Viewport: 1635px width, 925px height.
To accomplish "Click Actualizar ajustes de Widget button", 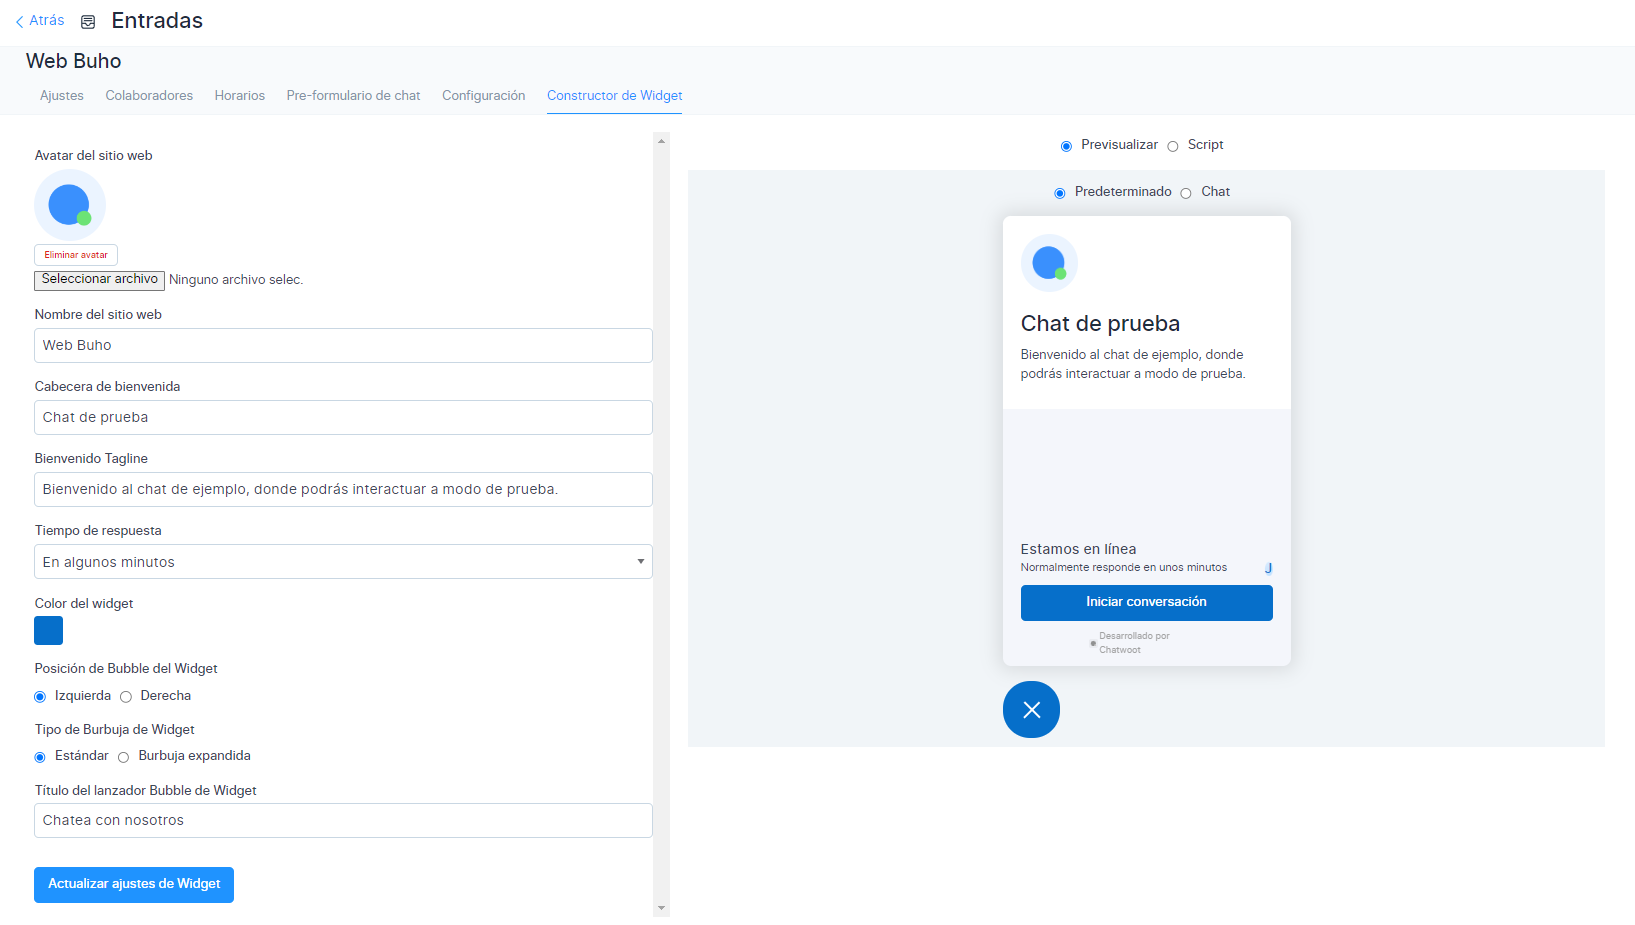I will 134,885.
